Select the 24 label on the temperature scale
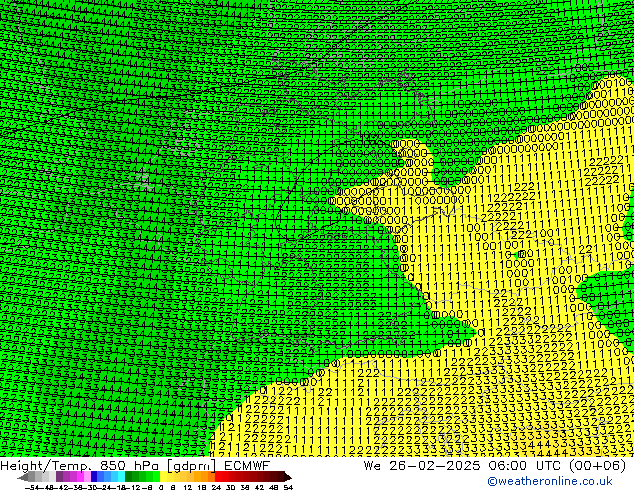Screen dimensions: 634x490 (216, 488)
